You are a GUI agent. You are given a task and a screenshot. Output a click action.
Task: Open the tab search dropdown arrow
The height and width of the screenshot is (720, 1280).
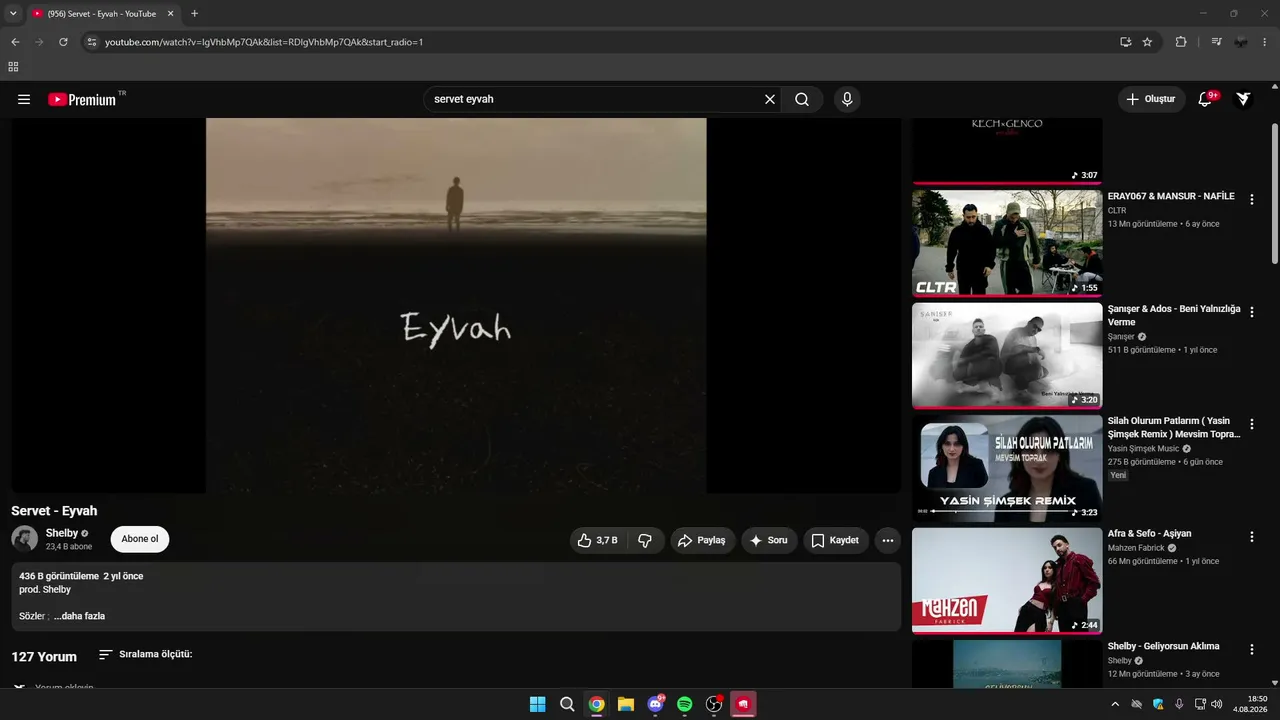point(13,14)
